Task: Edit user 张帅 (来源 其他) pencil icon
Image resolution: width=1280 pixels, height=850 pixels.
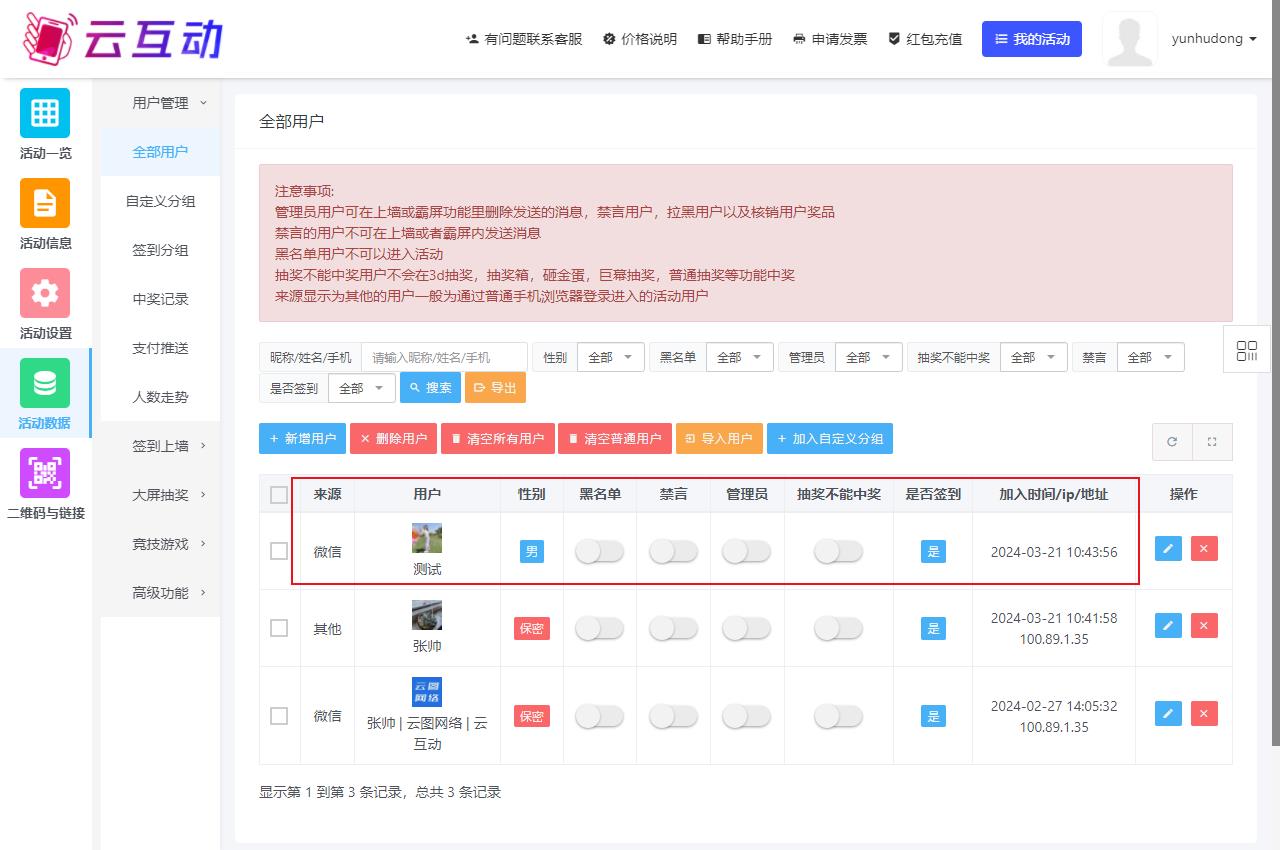Action: [1168, 625]
